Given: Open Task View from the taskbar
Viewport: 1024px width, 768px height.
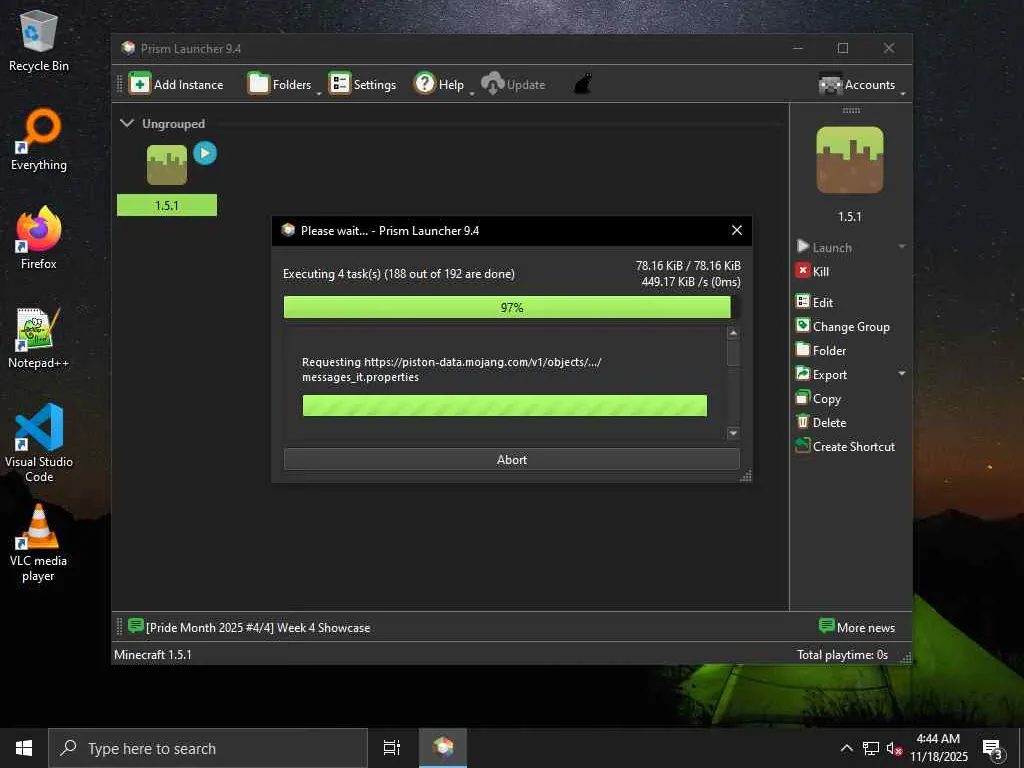Looking at the screenshot, I should 392,748.
